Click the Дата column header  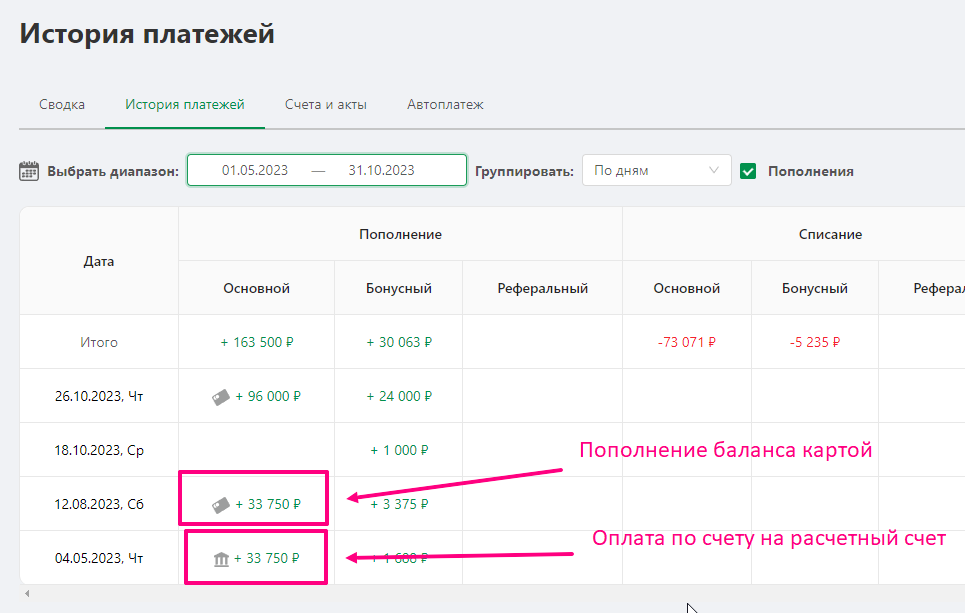(x=99, y=261)
